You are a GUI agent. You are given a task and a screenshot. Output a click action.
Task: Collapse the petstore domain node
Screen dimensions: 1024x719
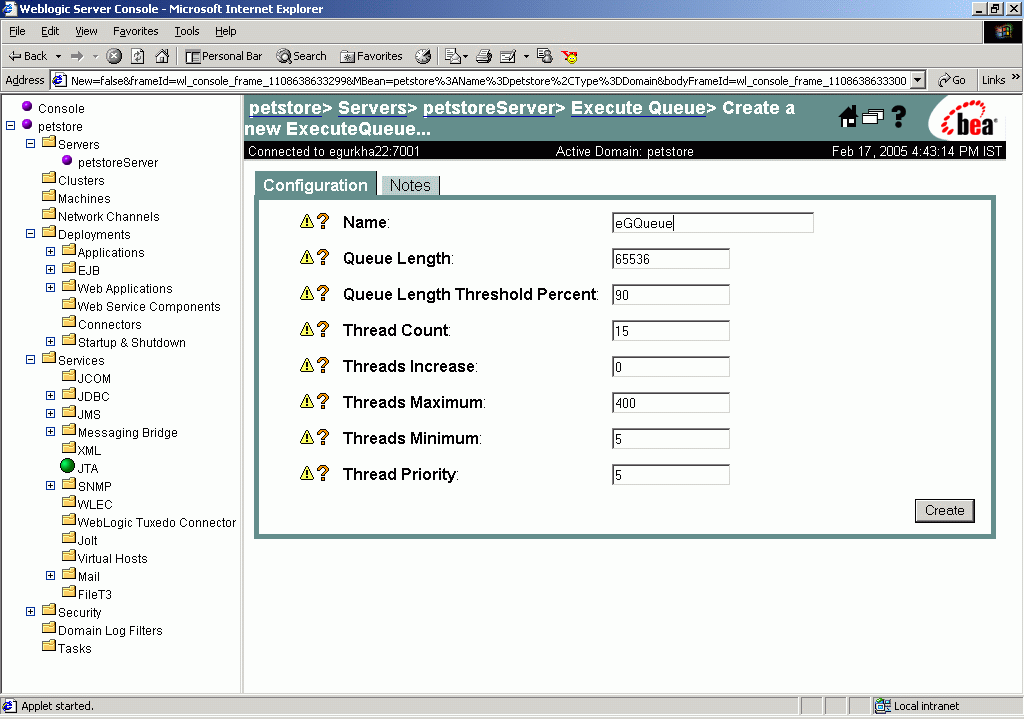[10, 125]
